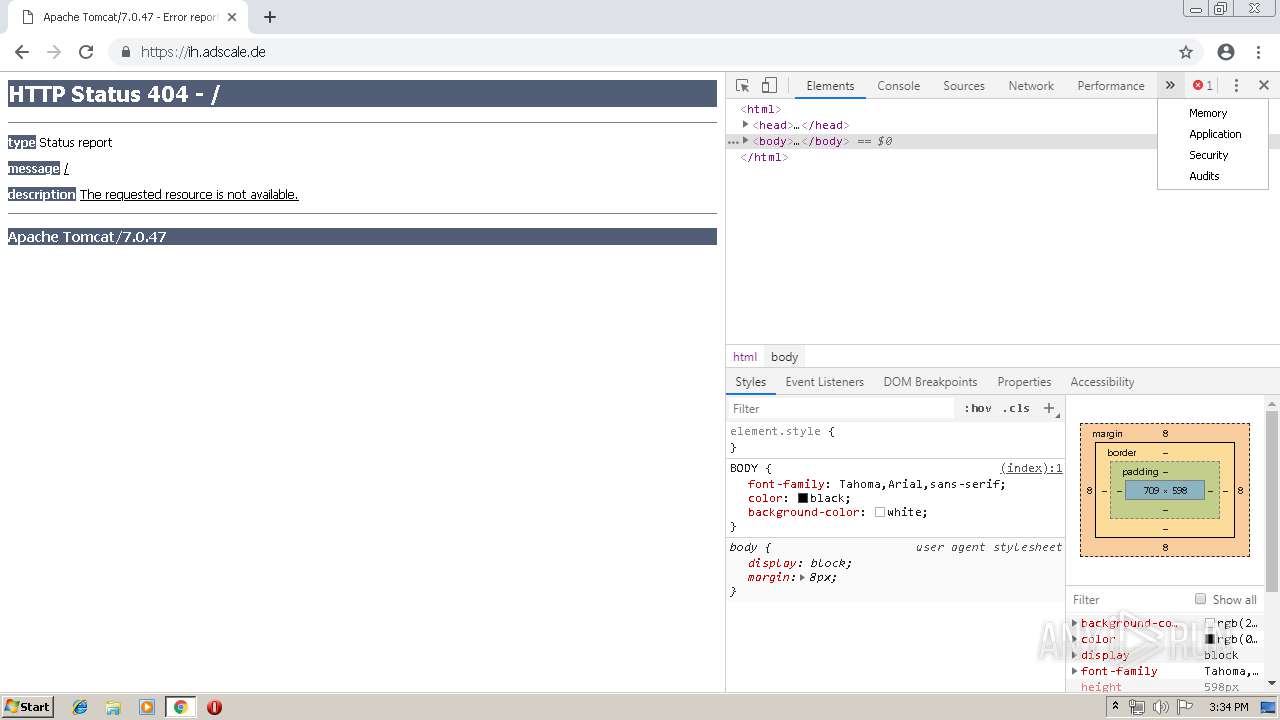
Task: Switch to the Console tab
Action: click(x=898, y=86)
